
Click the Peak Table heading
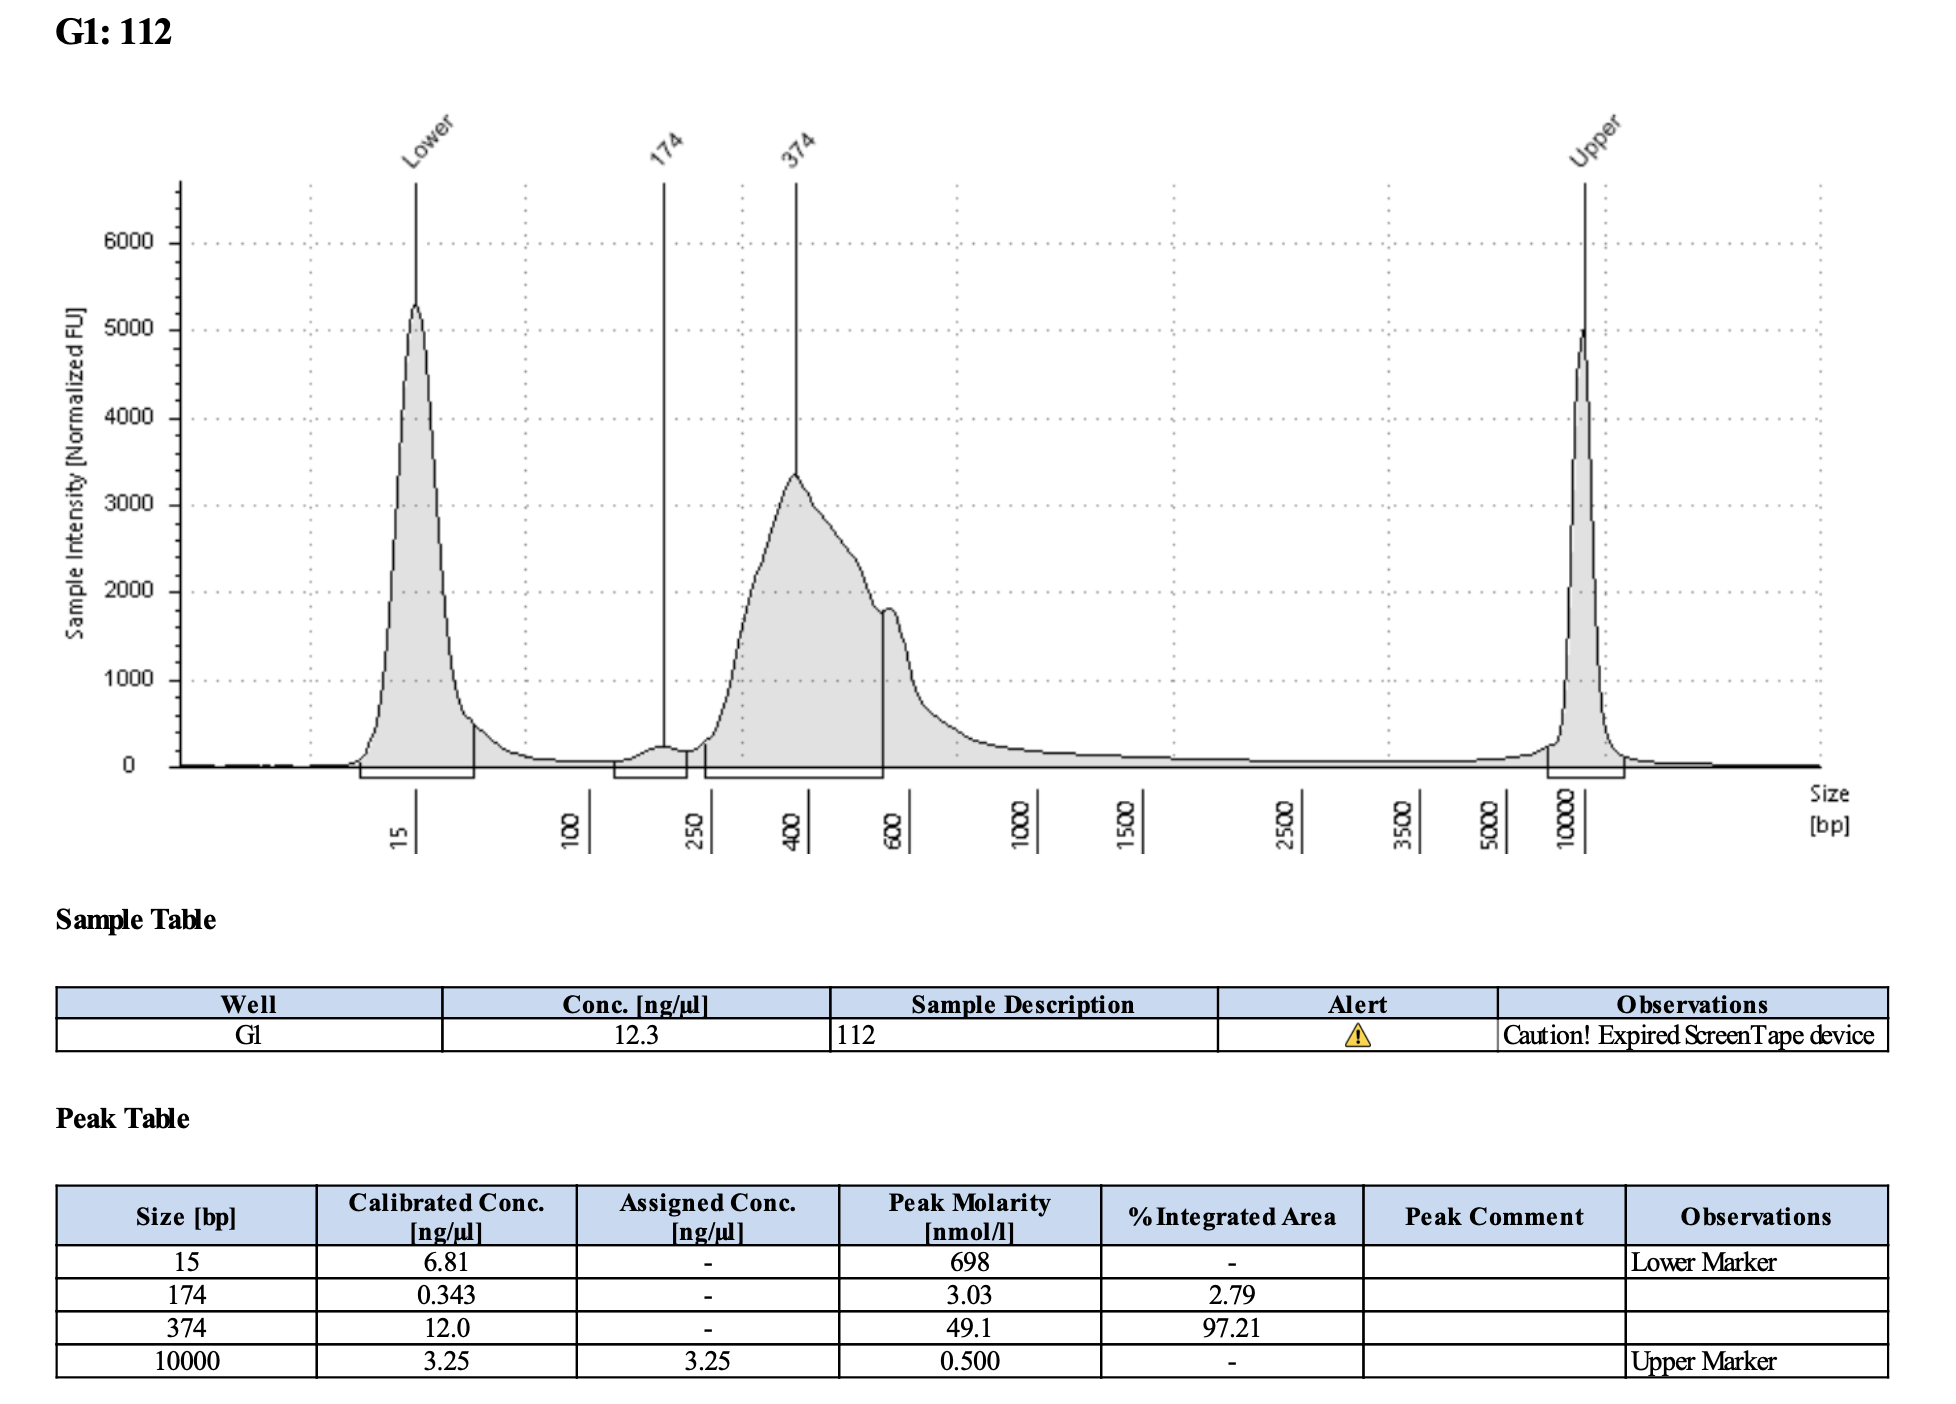[123, 1118]
